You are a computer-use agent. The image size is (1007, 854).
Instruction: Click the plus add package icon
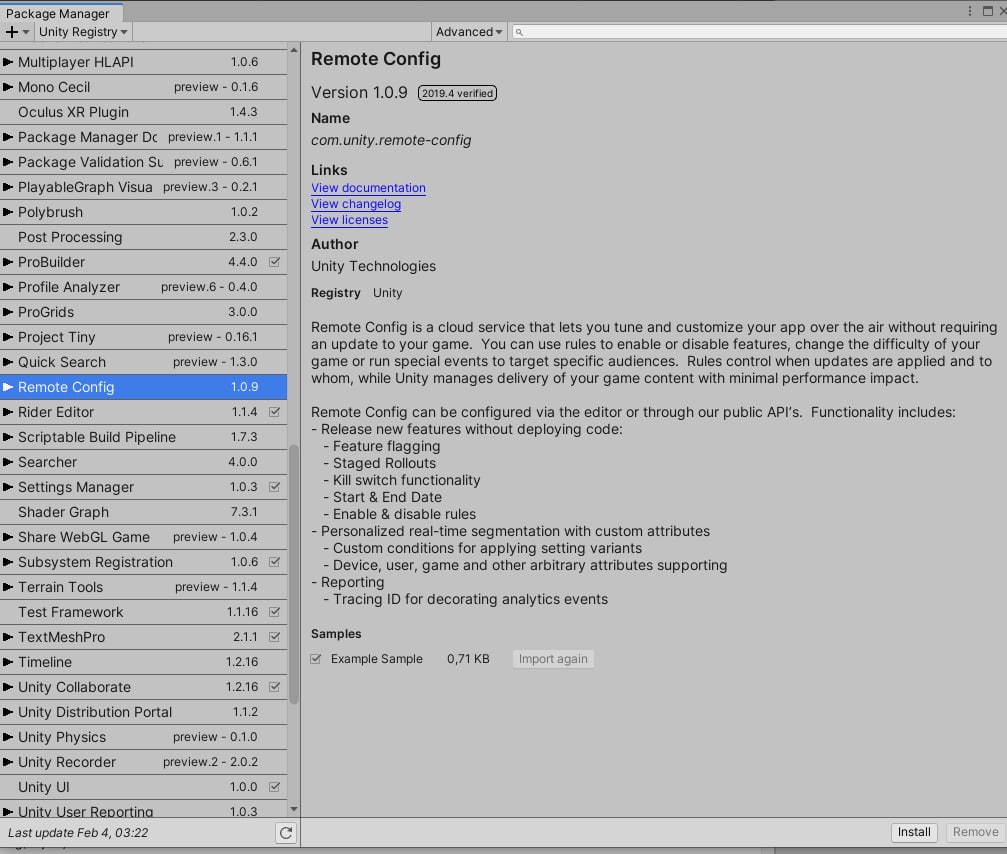point(12,31)
